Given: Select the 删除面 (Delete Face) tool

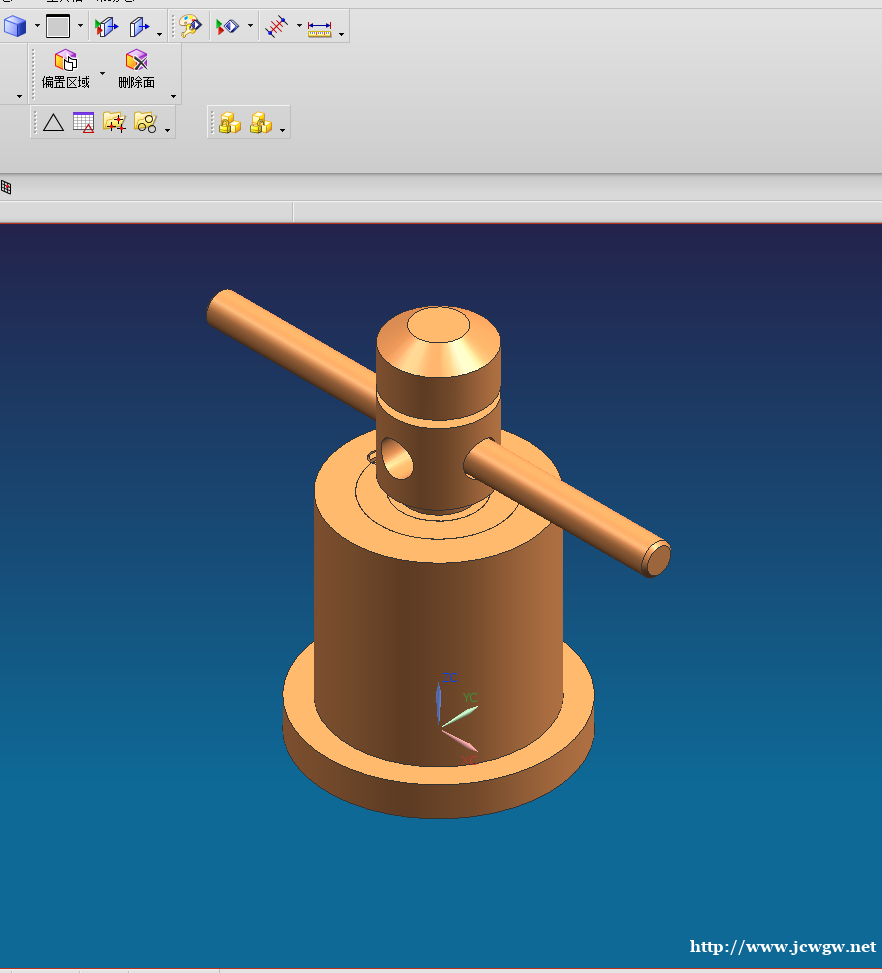Looking at the screenshot, I should point(136,70).
